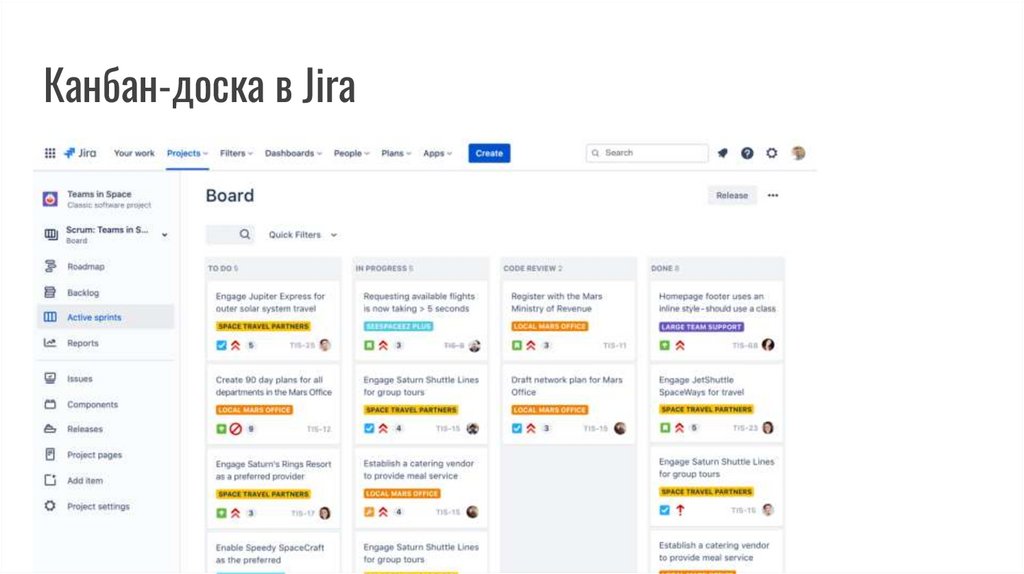
Task: Open the People dropdown menu
Action: (351, 153)
